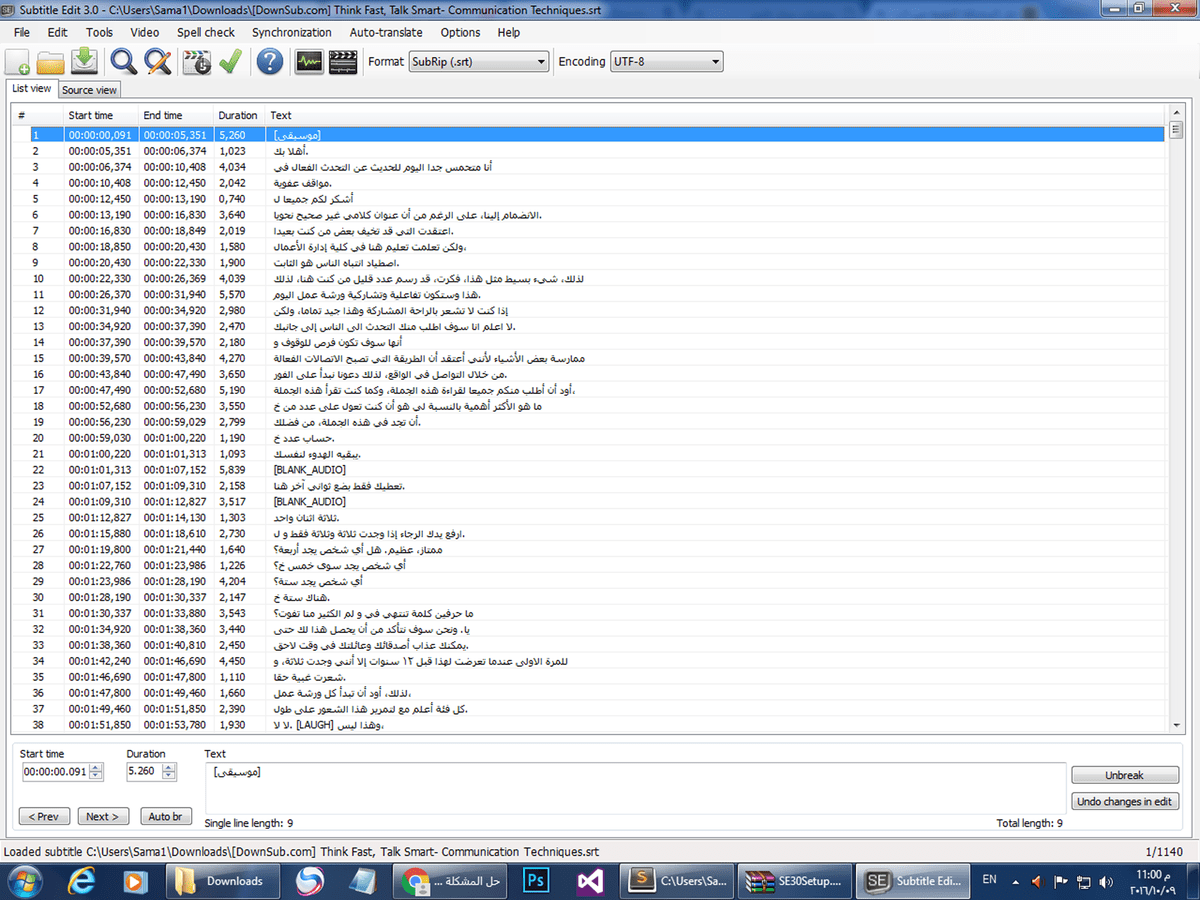Click the Help question mark icon
This screenshot has width=1200, height=900.
(x=269, y=62)
